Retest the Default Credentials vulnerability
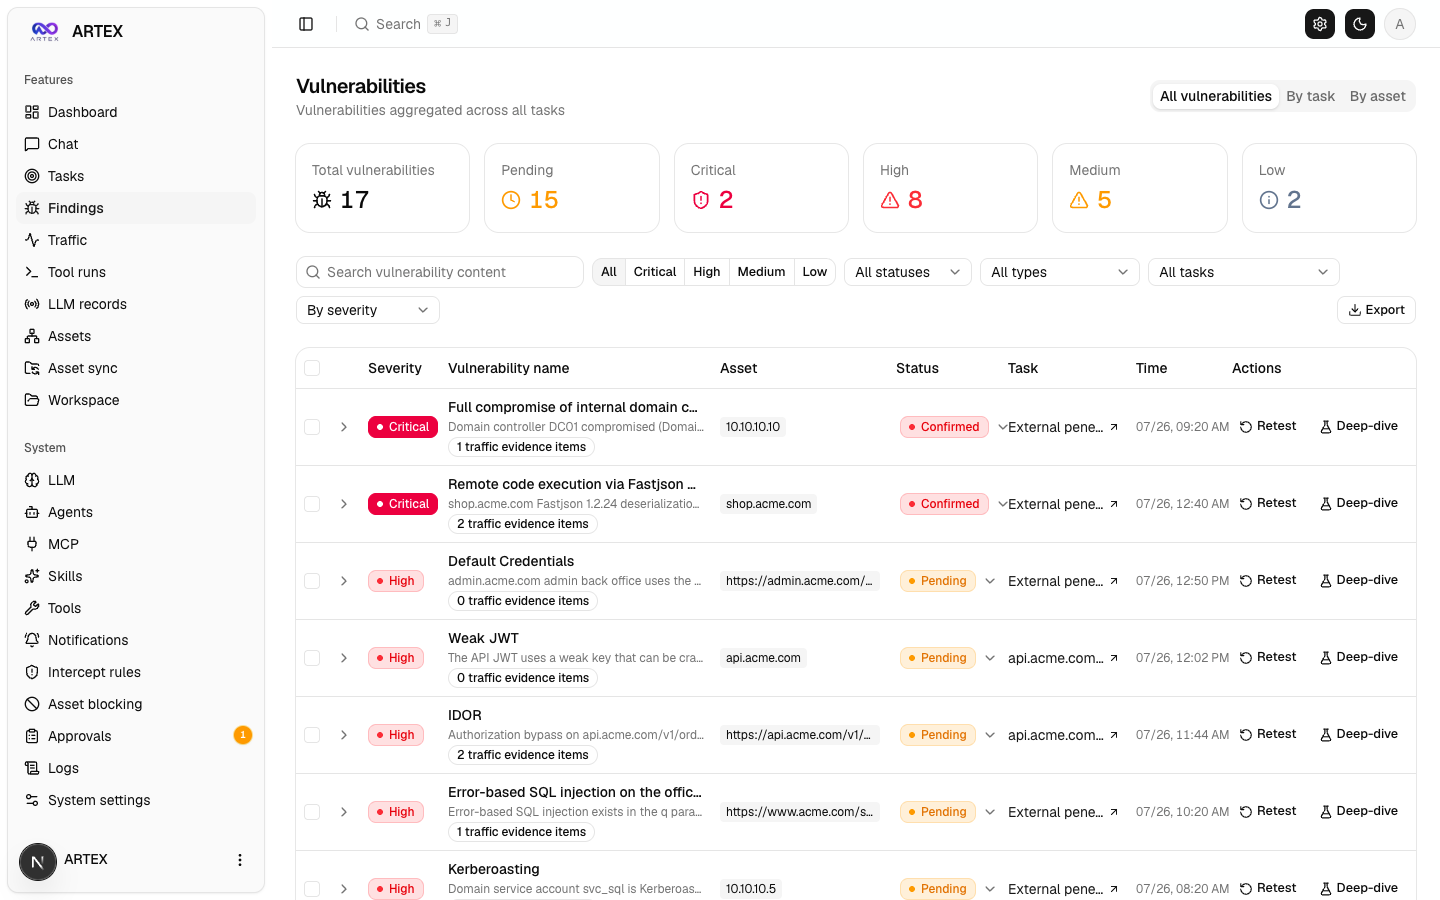 [x=1268, y=580]
